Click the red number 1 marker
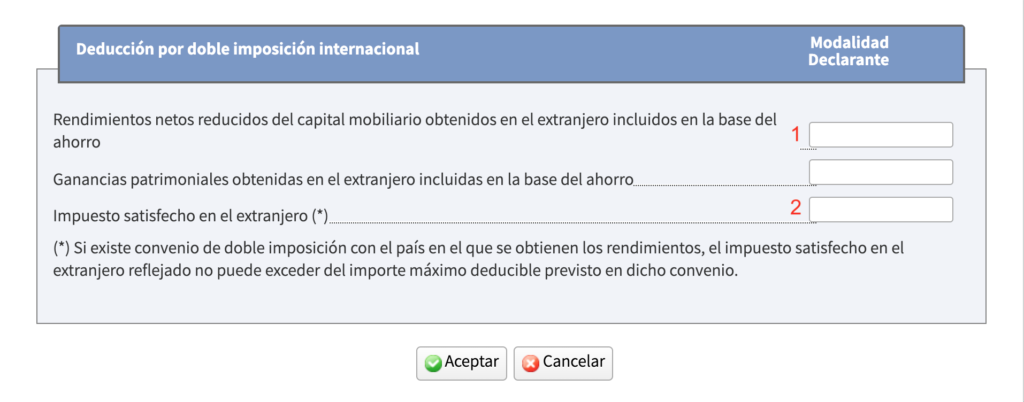This screenshot has width=1024, height=402. [x=797, y=135]
